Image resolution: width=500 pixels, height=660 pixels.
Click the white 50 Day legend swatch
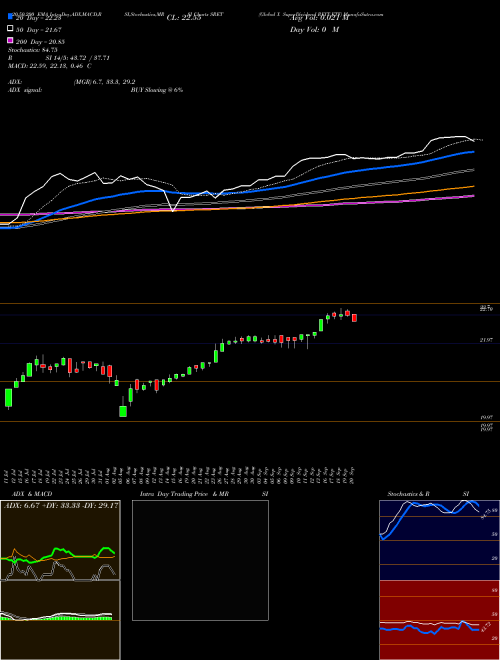click(x=10, y=29)
